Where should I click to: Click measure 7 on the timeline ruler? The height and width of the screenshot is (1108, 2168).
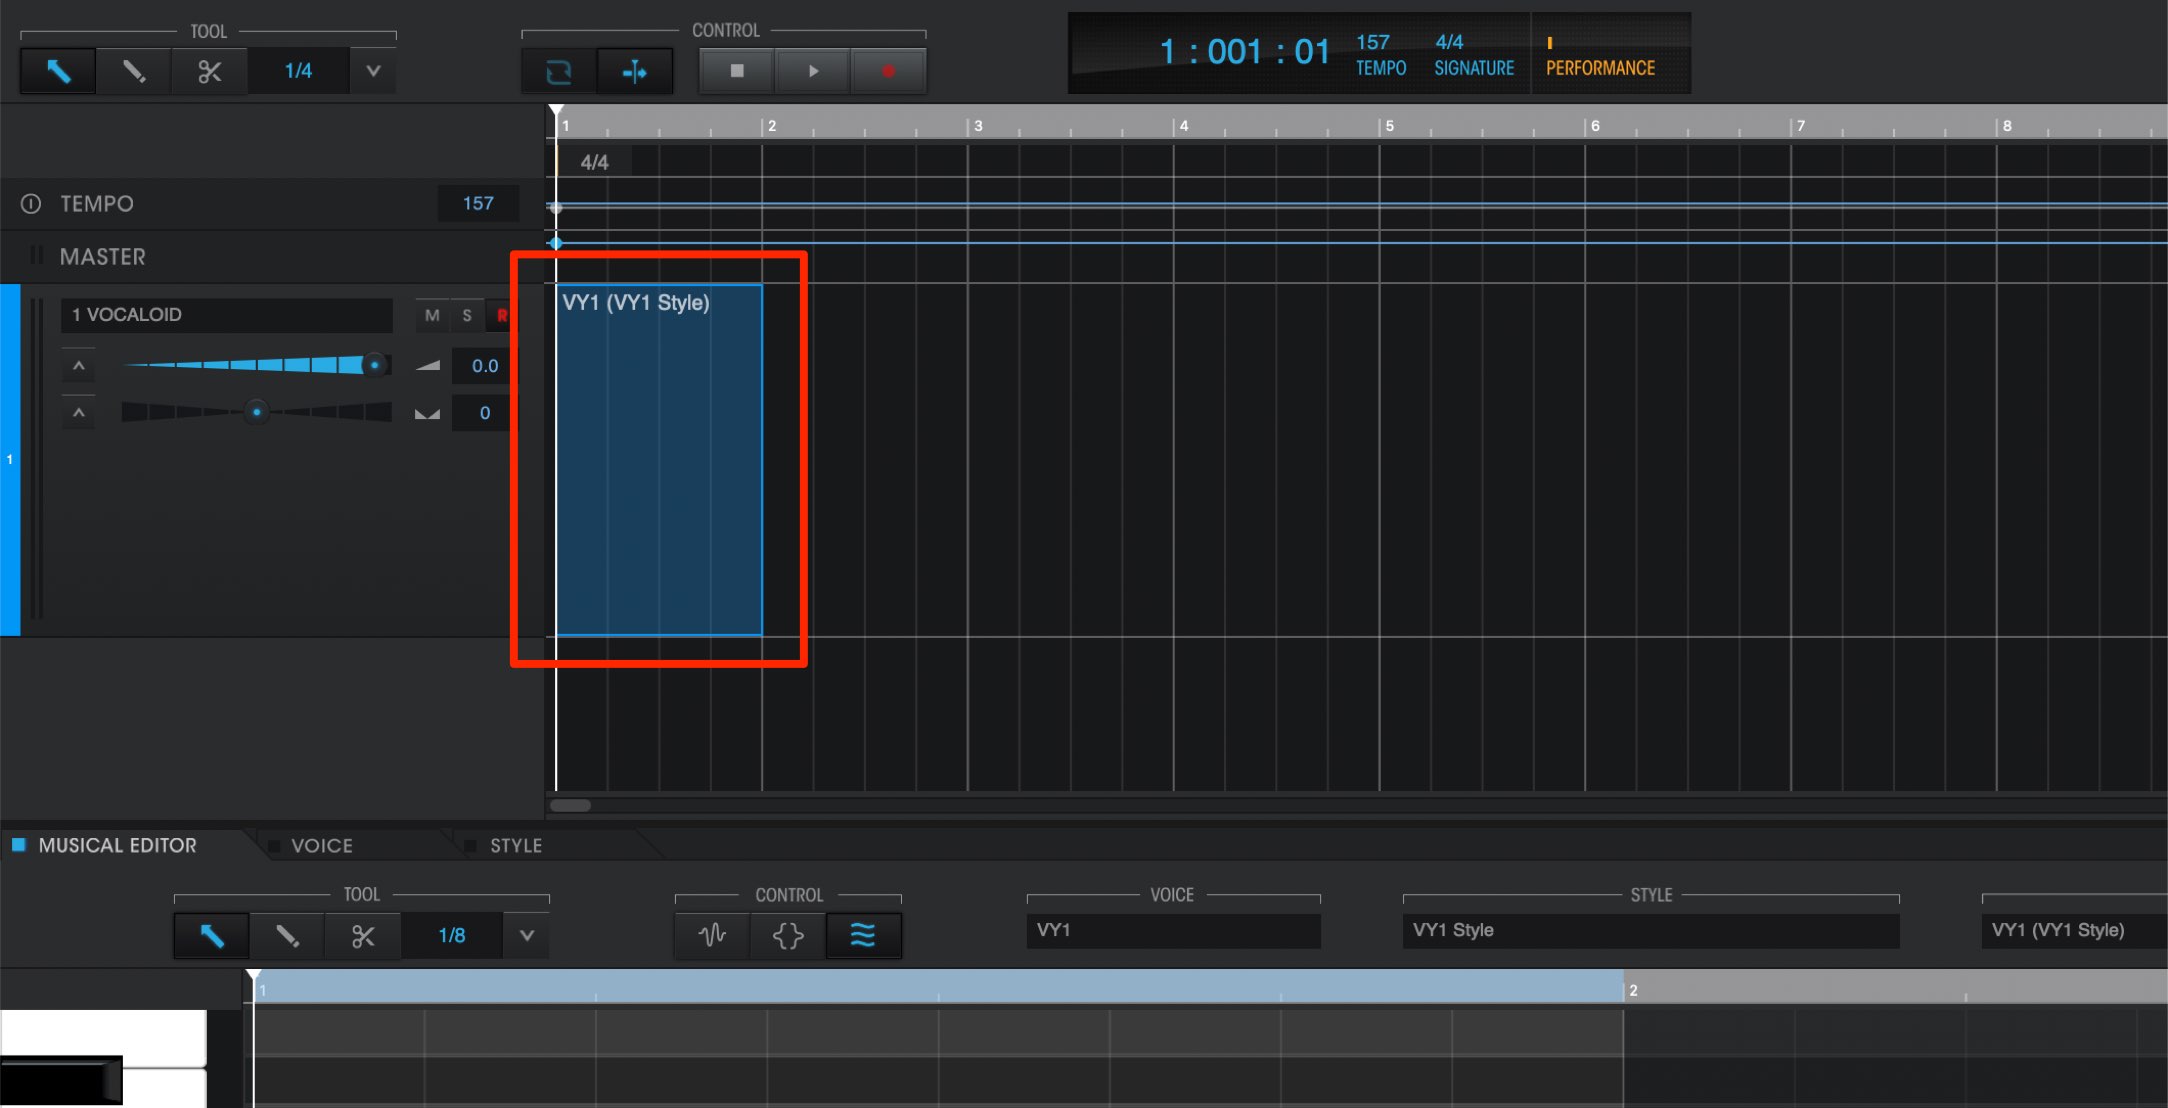(x=1800, y=126)
